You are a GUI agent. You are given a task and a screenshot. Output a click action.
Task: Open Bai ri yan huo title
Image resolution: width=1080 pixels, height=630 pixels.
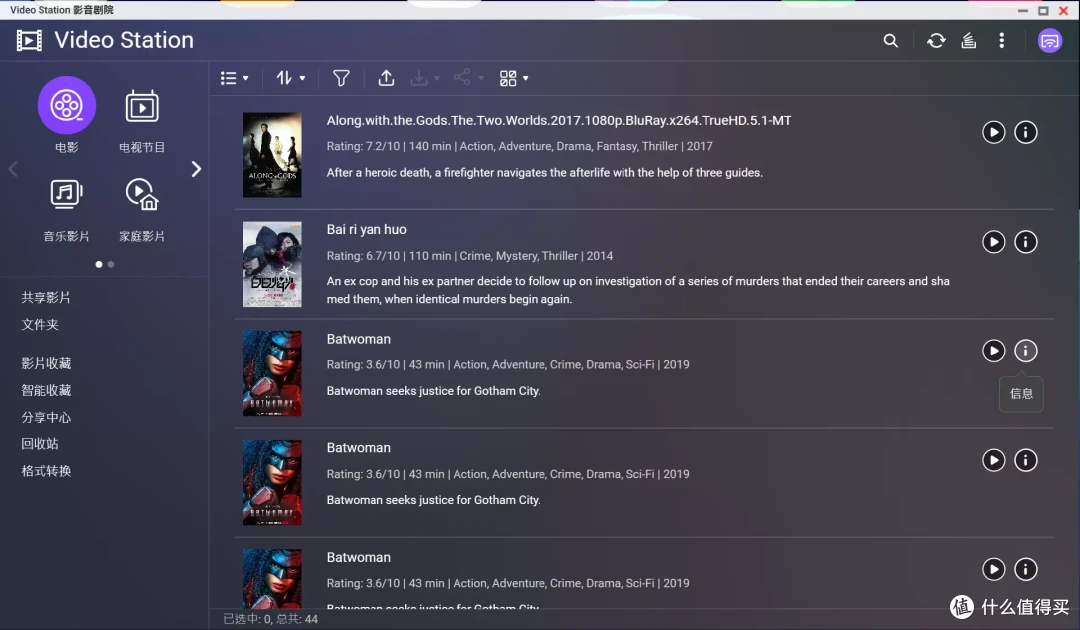point(366,230)
